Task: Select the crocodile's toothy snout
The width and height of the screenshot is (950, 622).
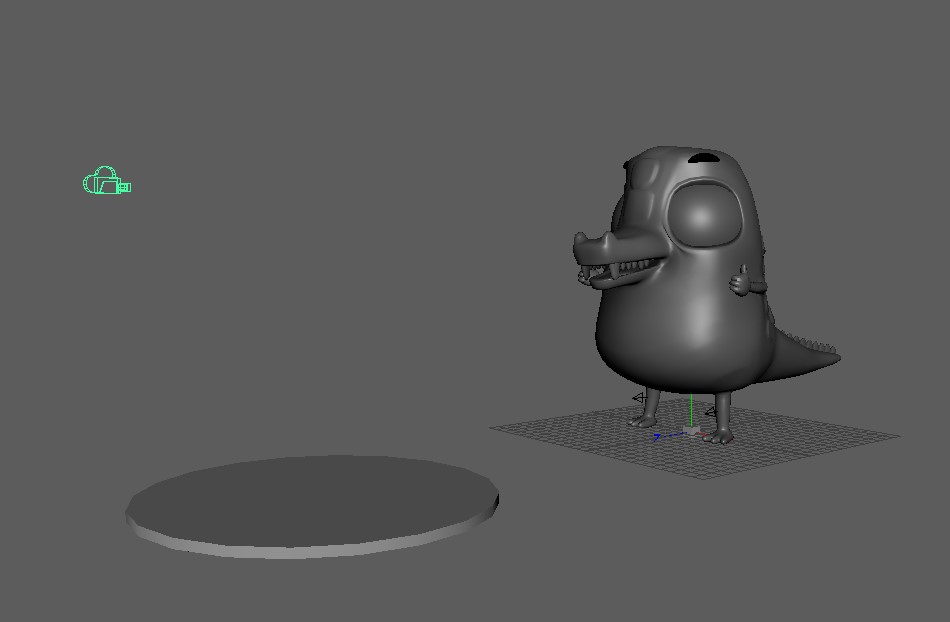Action: point(618,259)
